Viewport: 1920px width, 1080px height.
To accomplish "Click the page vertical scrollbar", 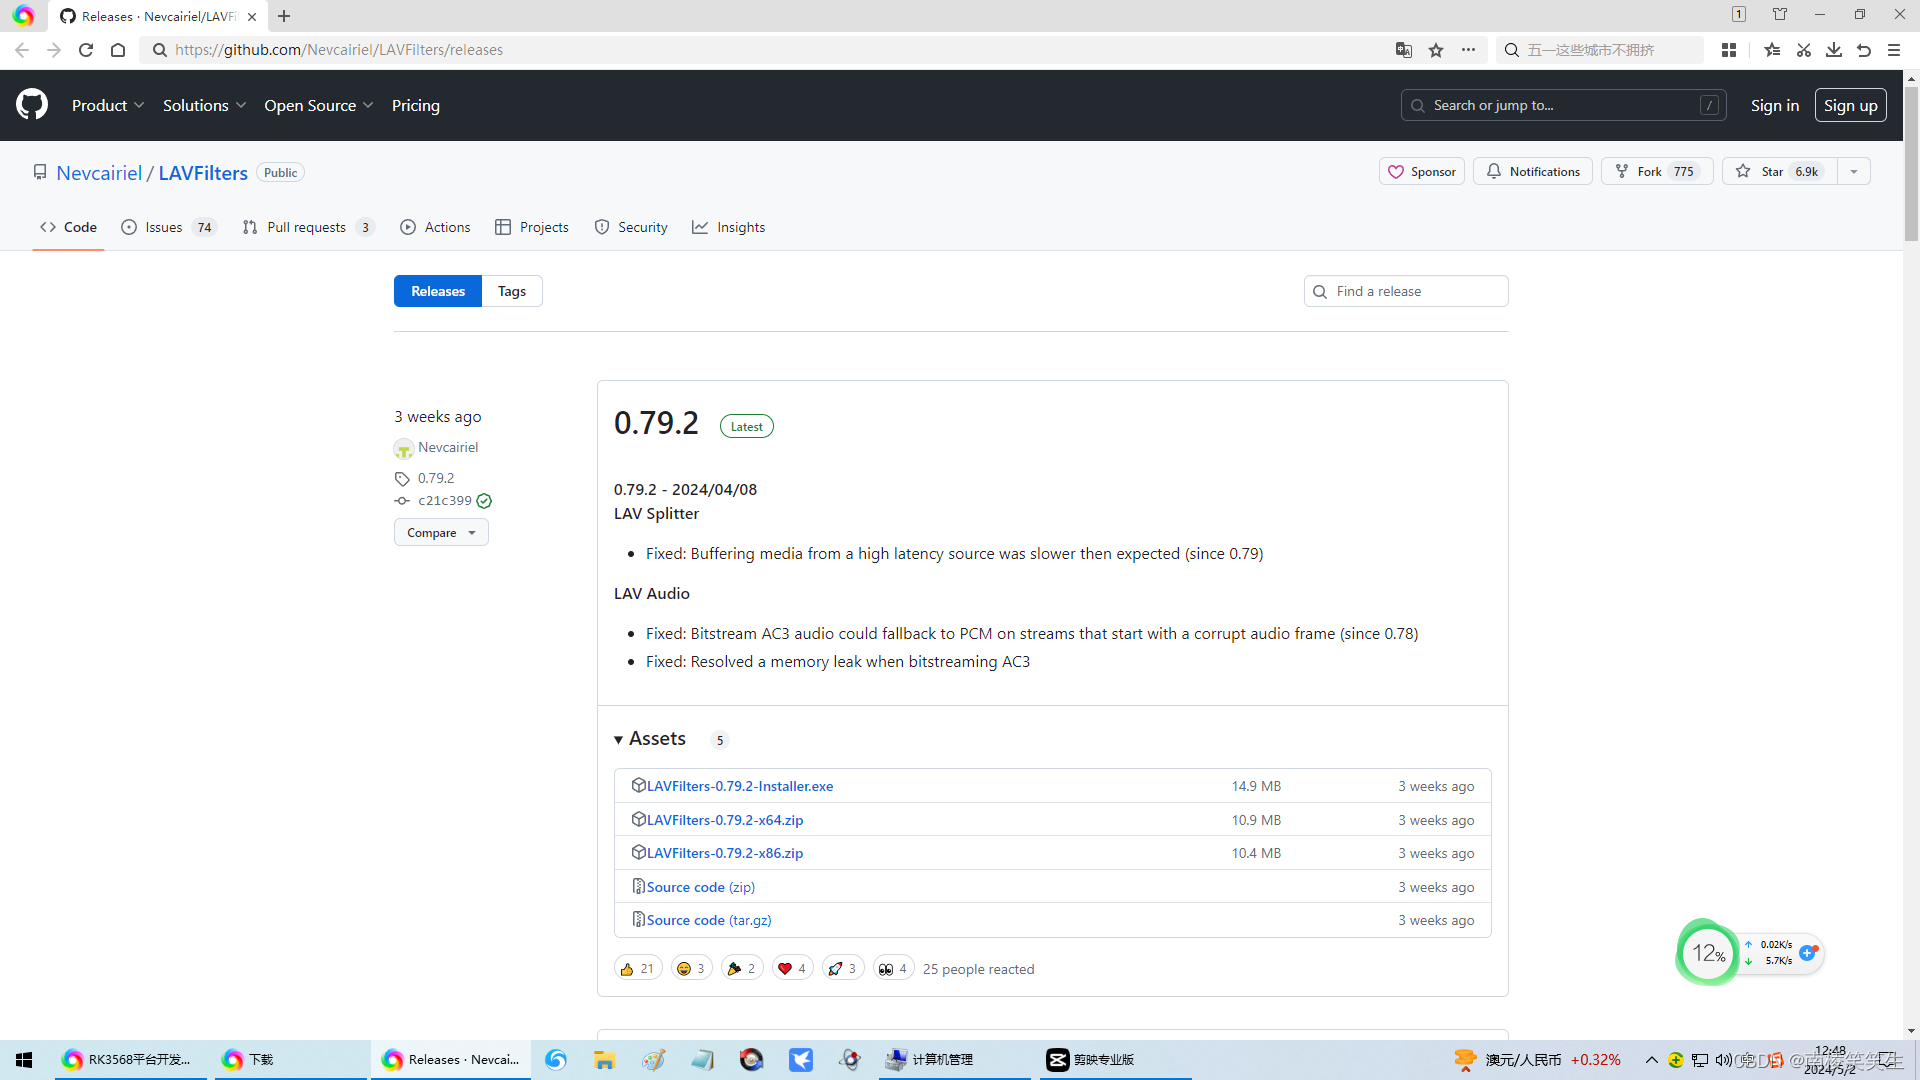I will click(x=1911, y=165).
